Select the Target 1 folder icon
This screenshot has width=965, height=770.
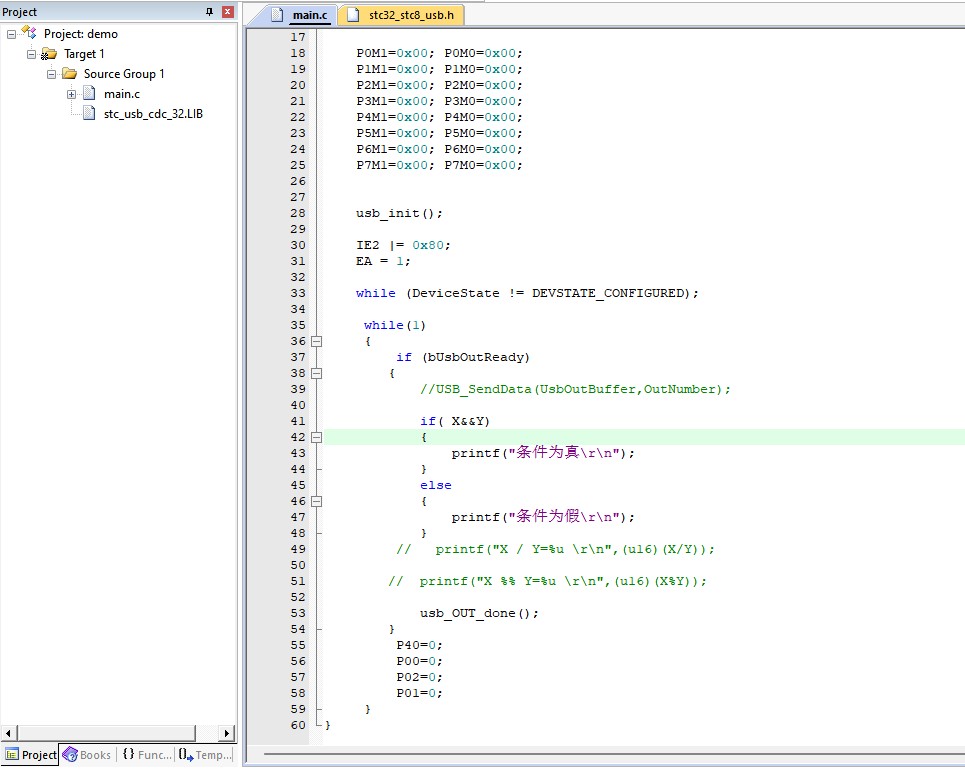(49, 54)
